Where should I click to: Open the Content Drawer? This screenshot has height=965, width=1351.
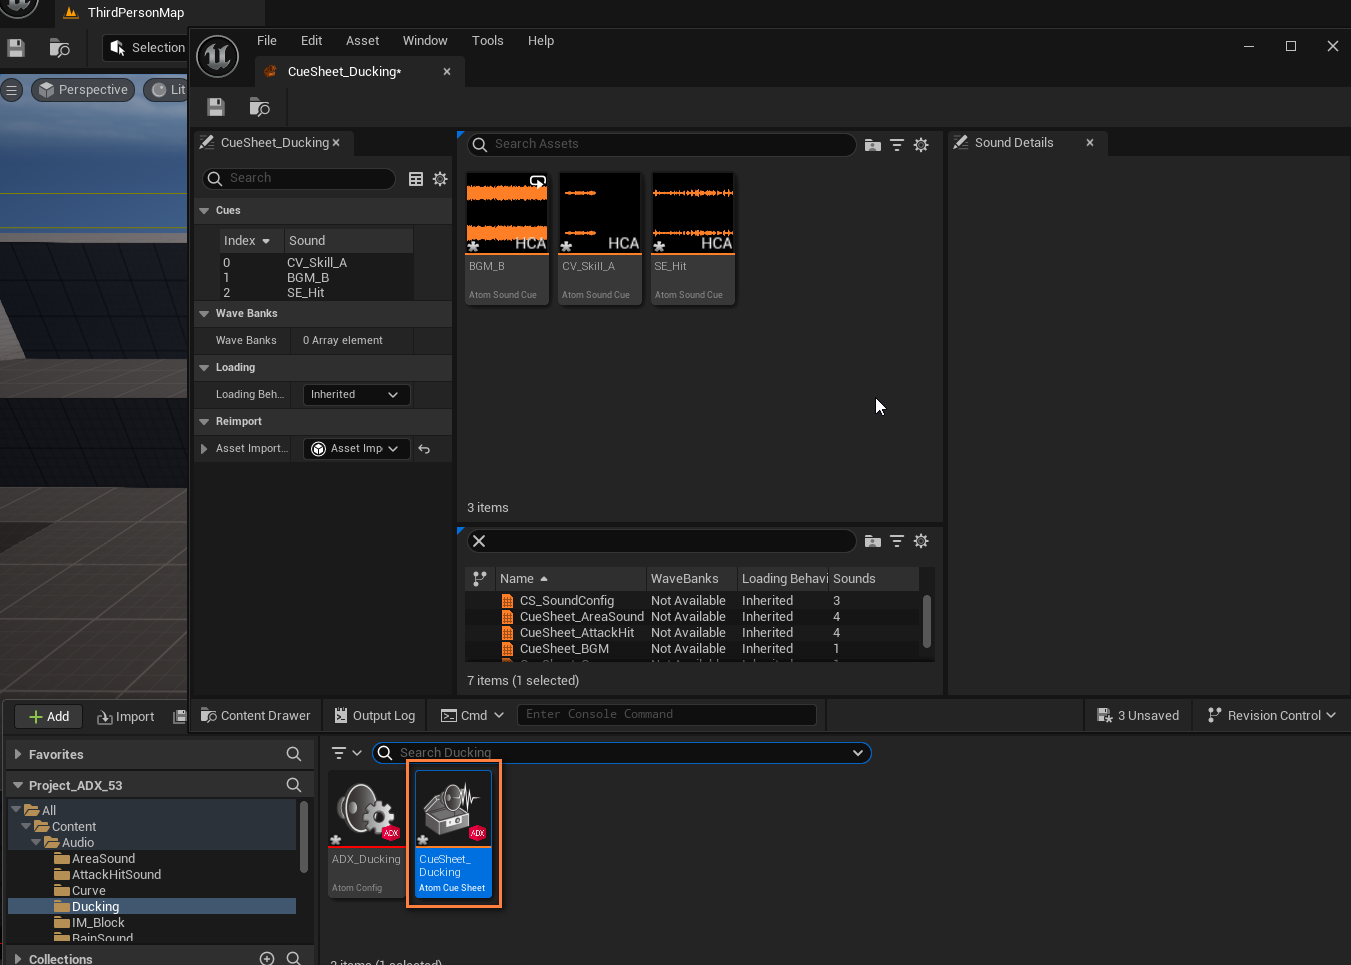255,715
